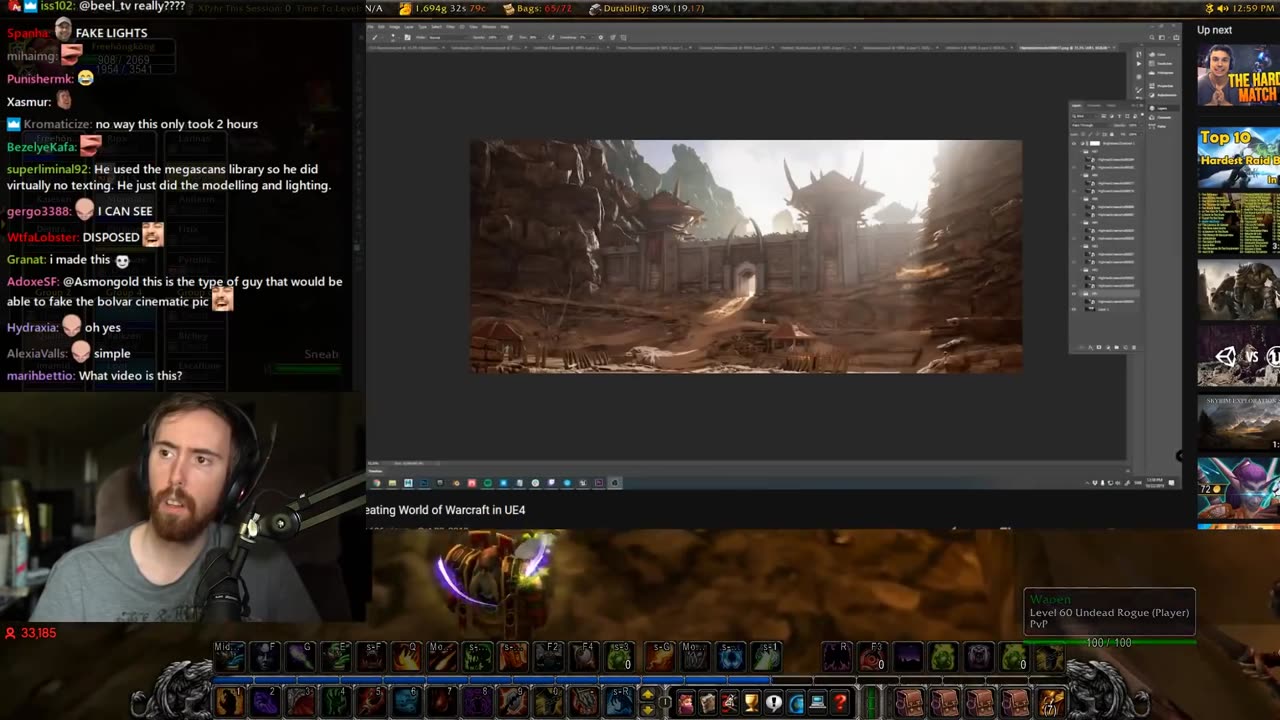1280x720 pixels.
Task: Click the gold amount 1,694g in top bar
Action: pos(433,8)
